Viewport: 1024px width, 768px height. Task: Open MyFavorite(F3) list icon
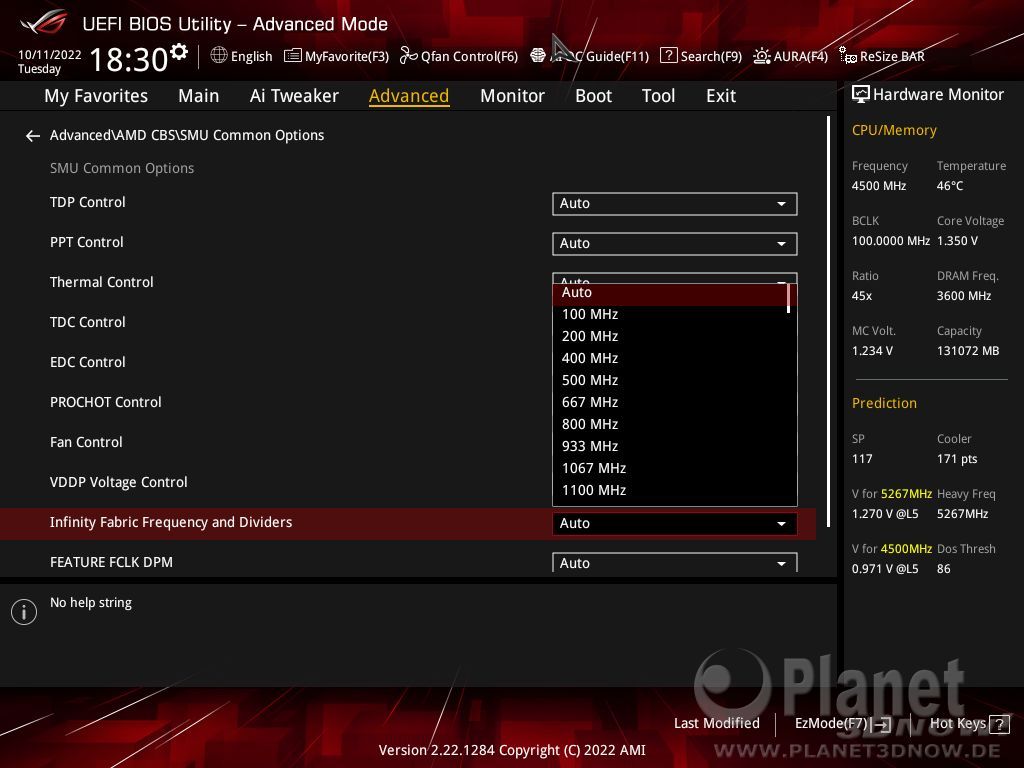click(x=293, y=56)
